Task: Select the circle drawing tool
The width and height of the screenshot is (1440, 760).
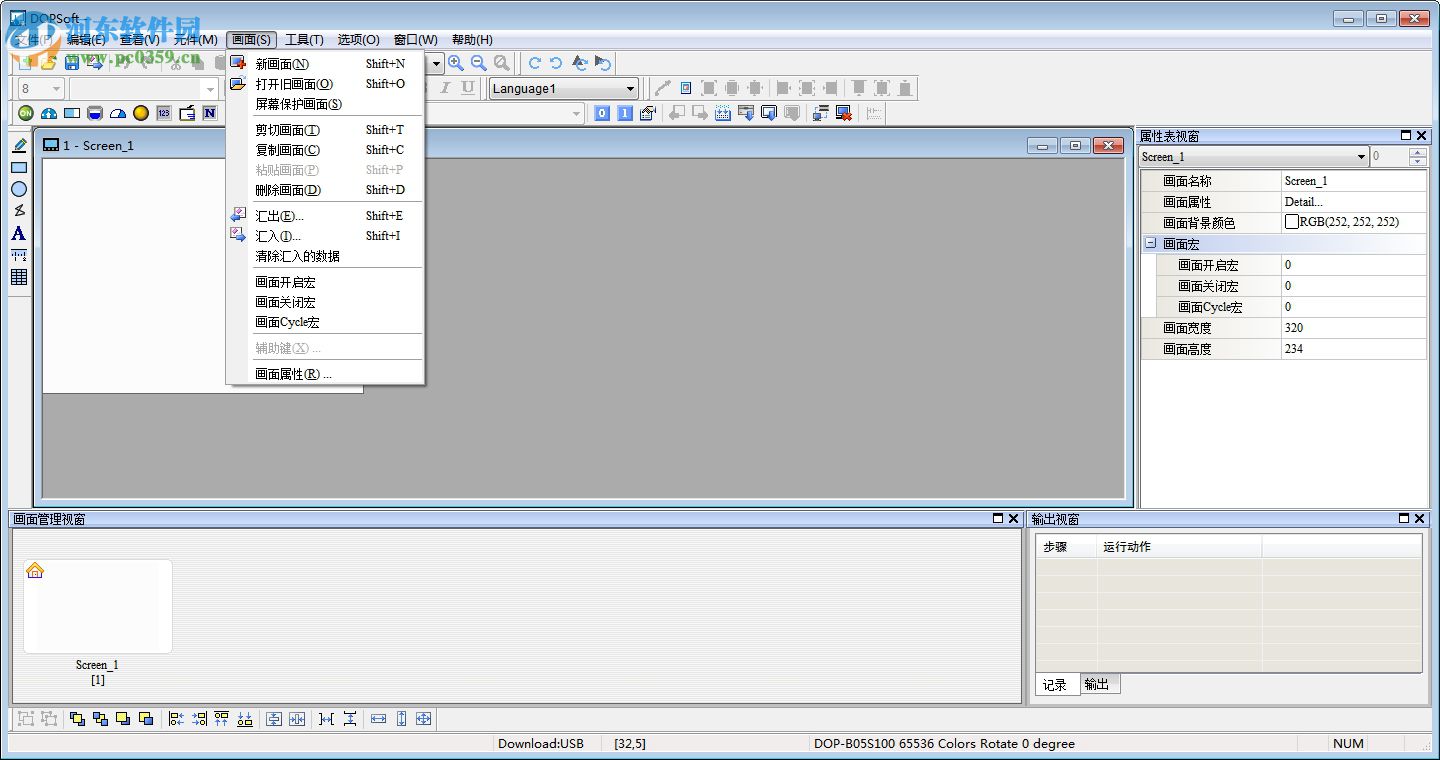Action: pyautogui.click(x=19, y=189)
